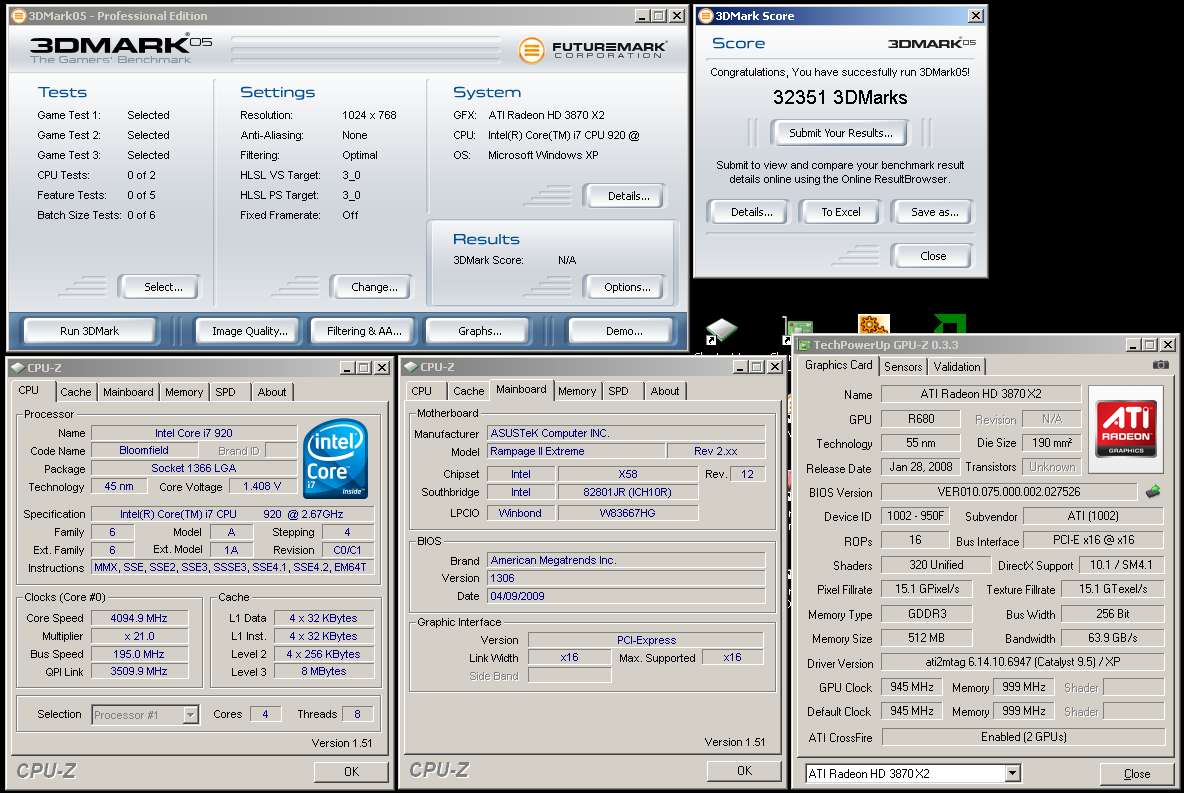
Task: Open About tab in first CPU-Z window
Action: click(x=272, y=392)
